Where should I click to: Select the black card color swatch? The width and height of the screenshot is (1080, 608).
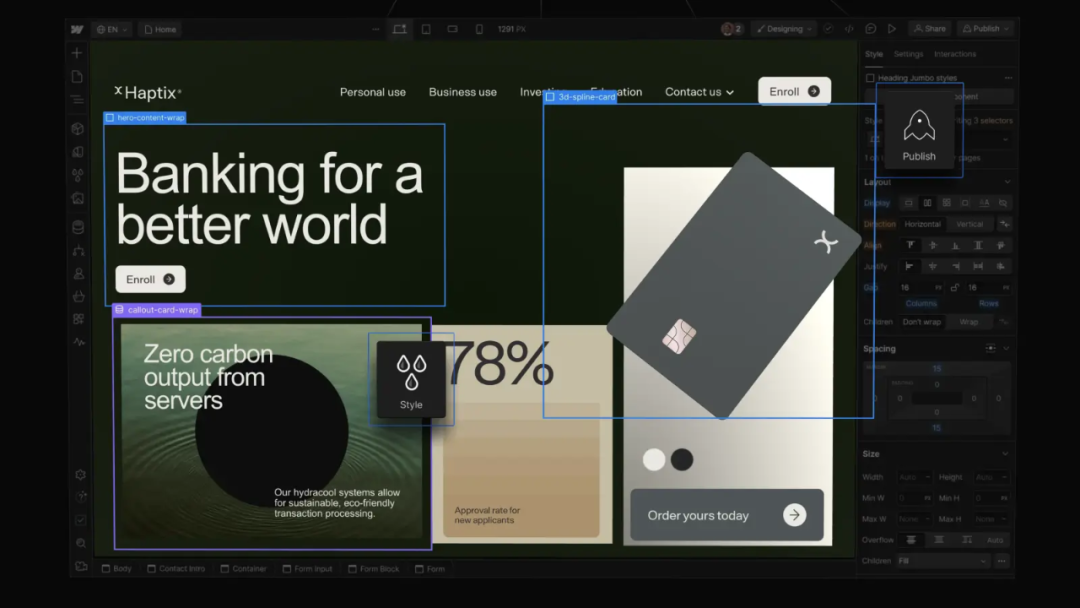(682, 459)
